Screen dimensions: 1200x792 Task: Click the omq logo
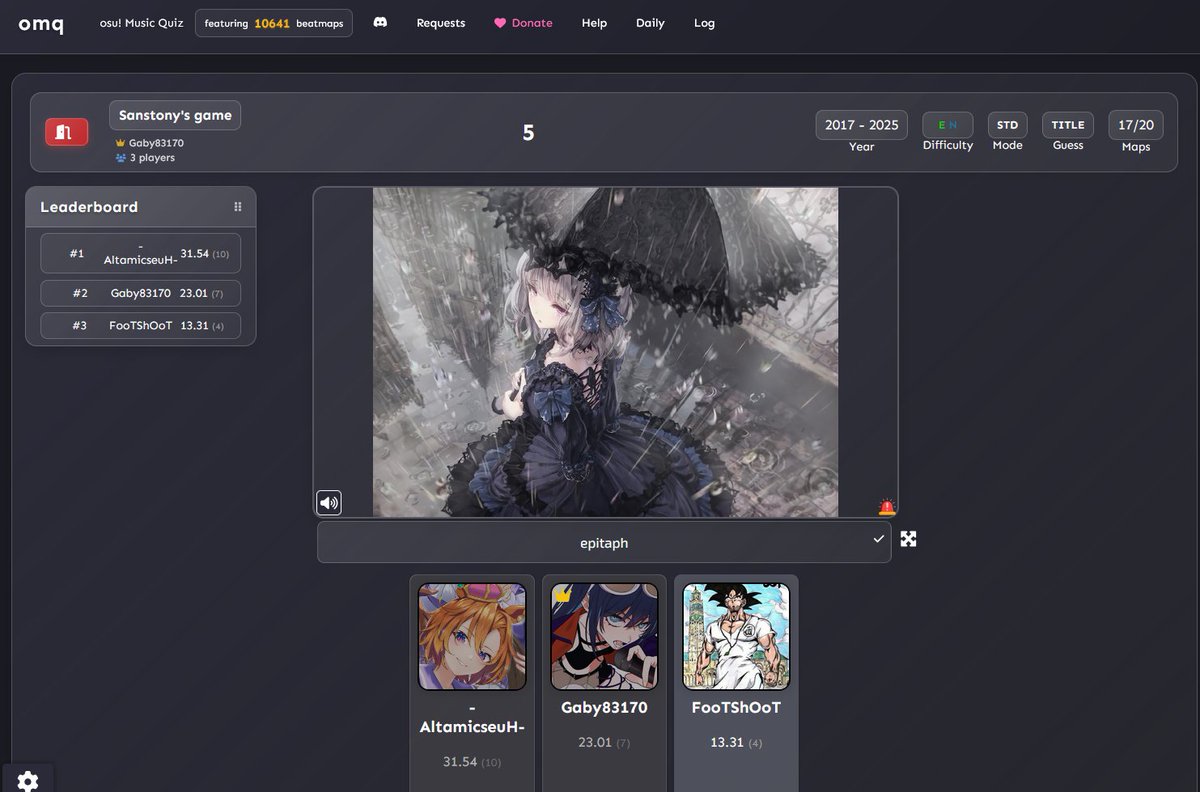(41, 23)
